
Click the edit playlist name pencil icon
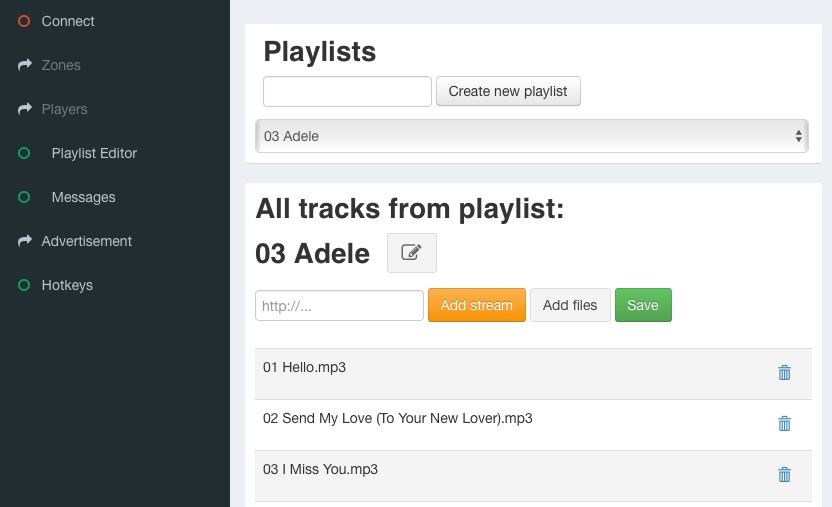coord(412,253)
